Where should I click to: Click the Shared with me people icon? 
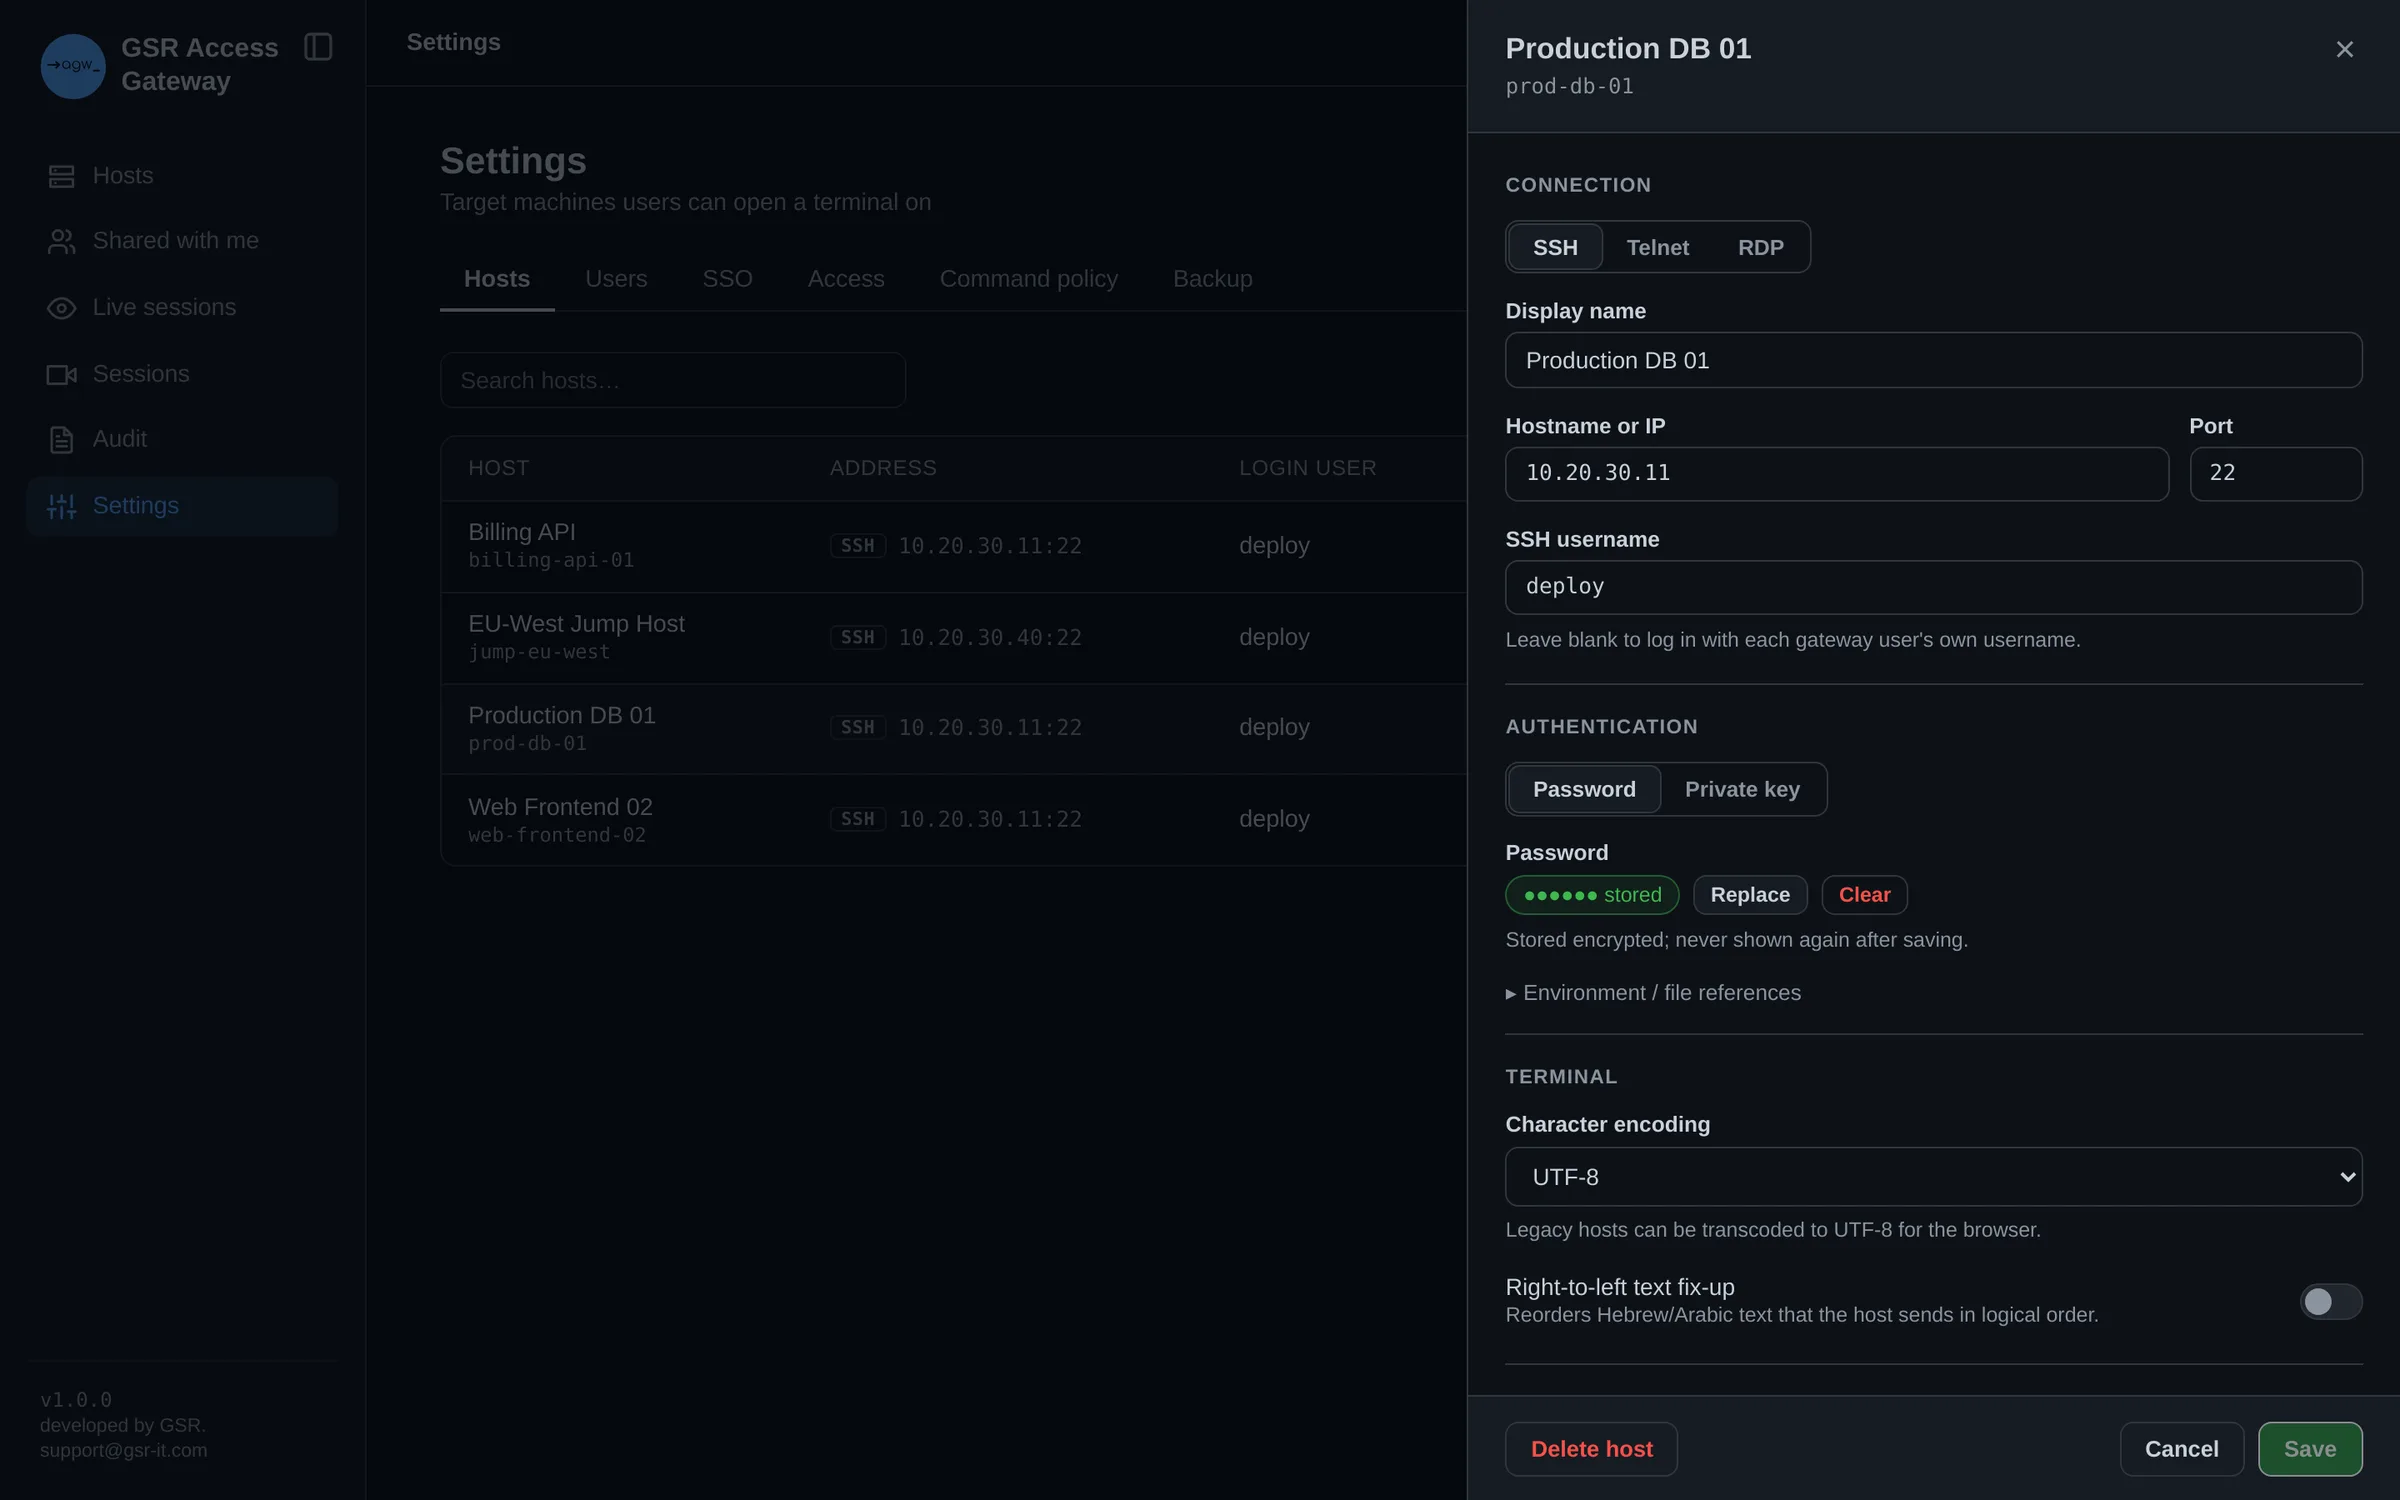(x=62, y=241)
